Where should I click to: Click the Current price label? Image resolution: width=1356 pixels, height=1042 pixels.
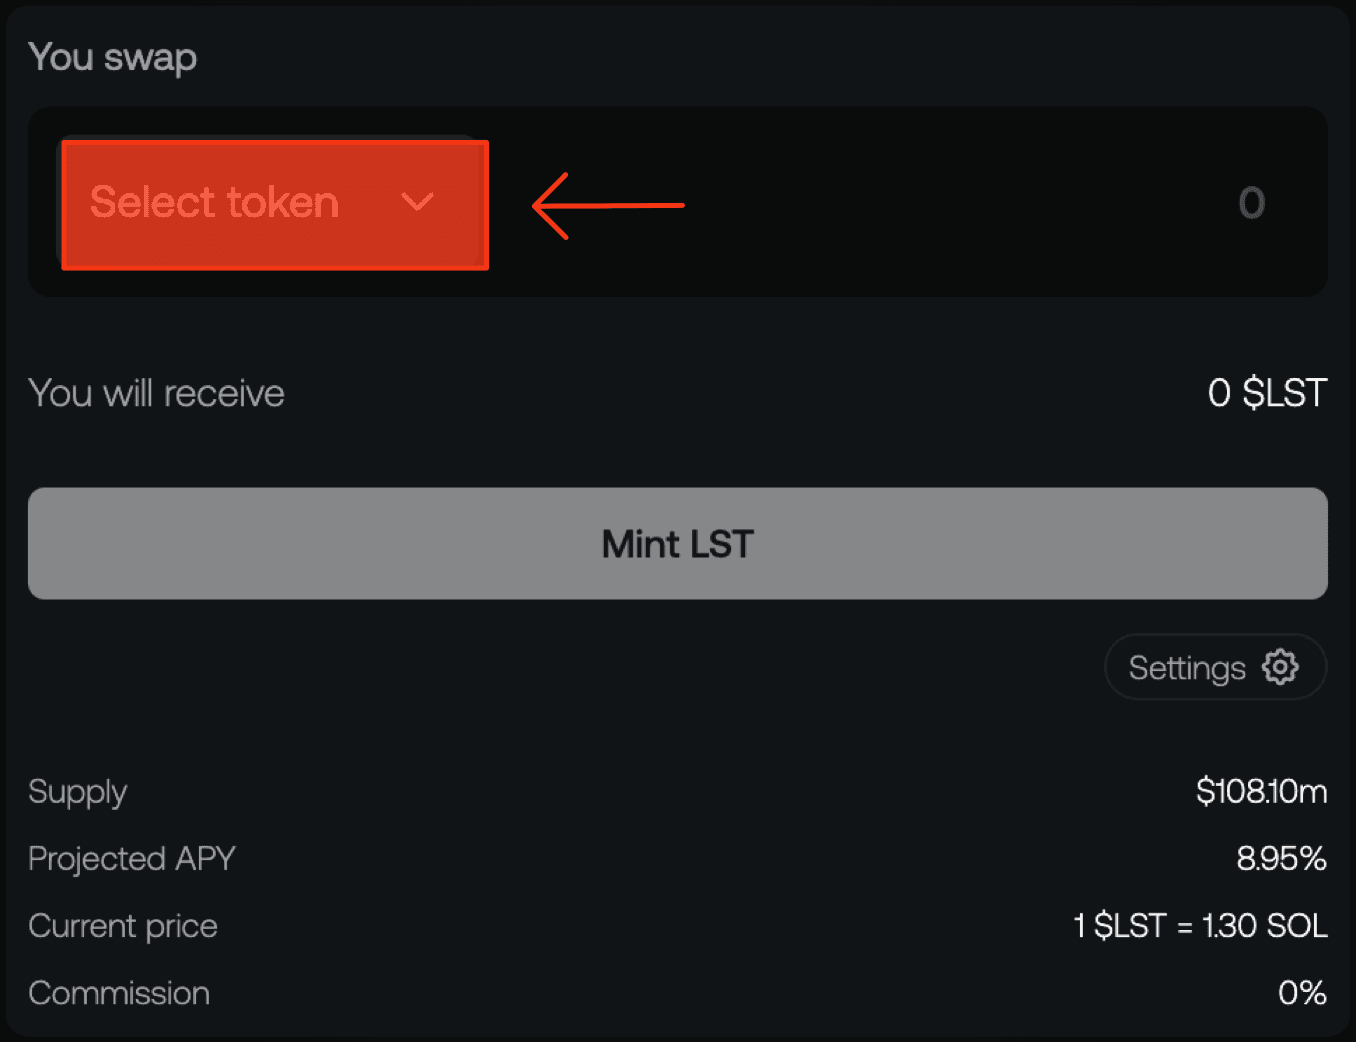pos(123,926)
